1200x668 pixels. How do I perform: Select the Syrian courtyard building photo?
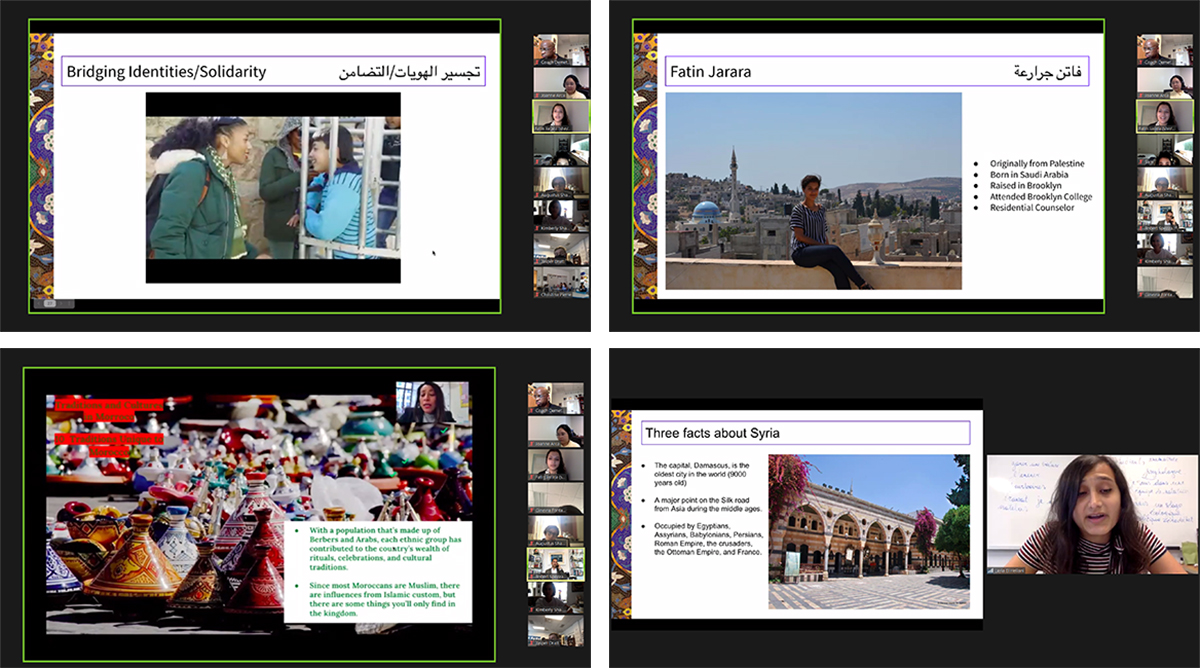pos(869,532)
